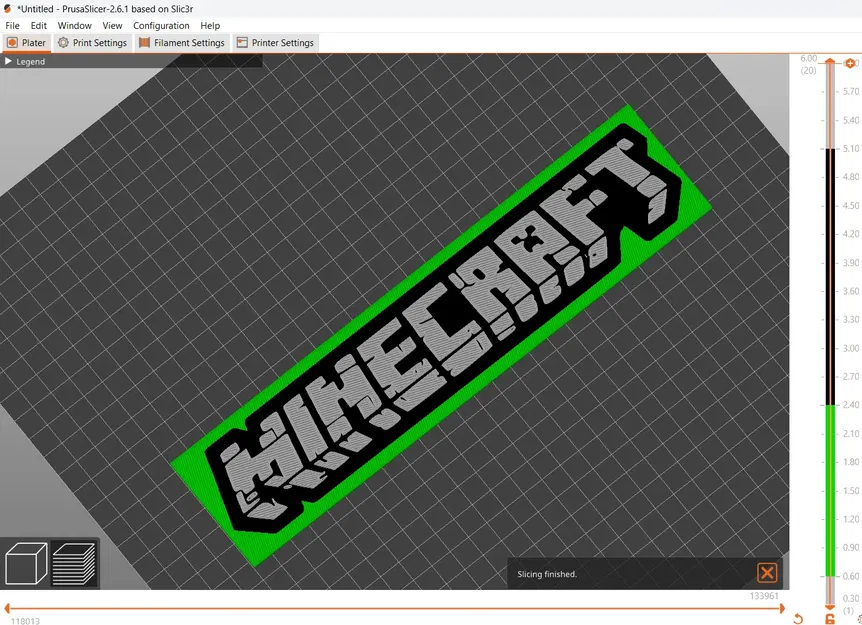Click the orange arrow atop the layer slider
Screen dimensions: 862x625
[830, 63]
